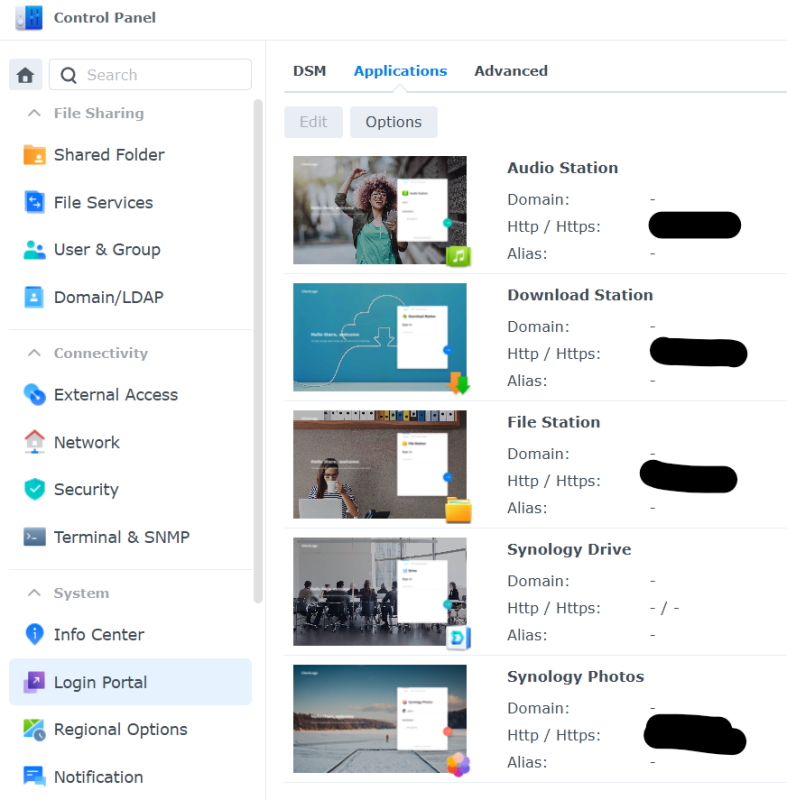787x800 pixels.
Task: Select Login Portal label in sidebar
Action: (100, 682)
